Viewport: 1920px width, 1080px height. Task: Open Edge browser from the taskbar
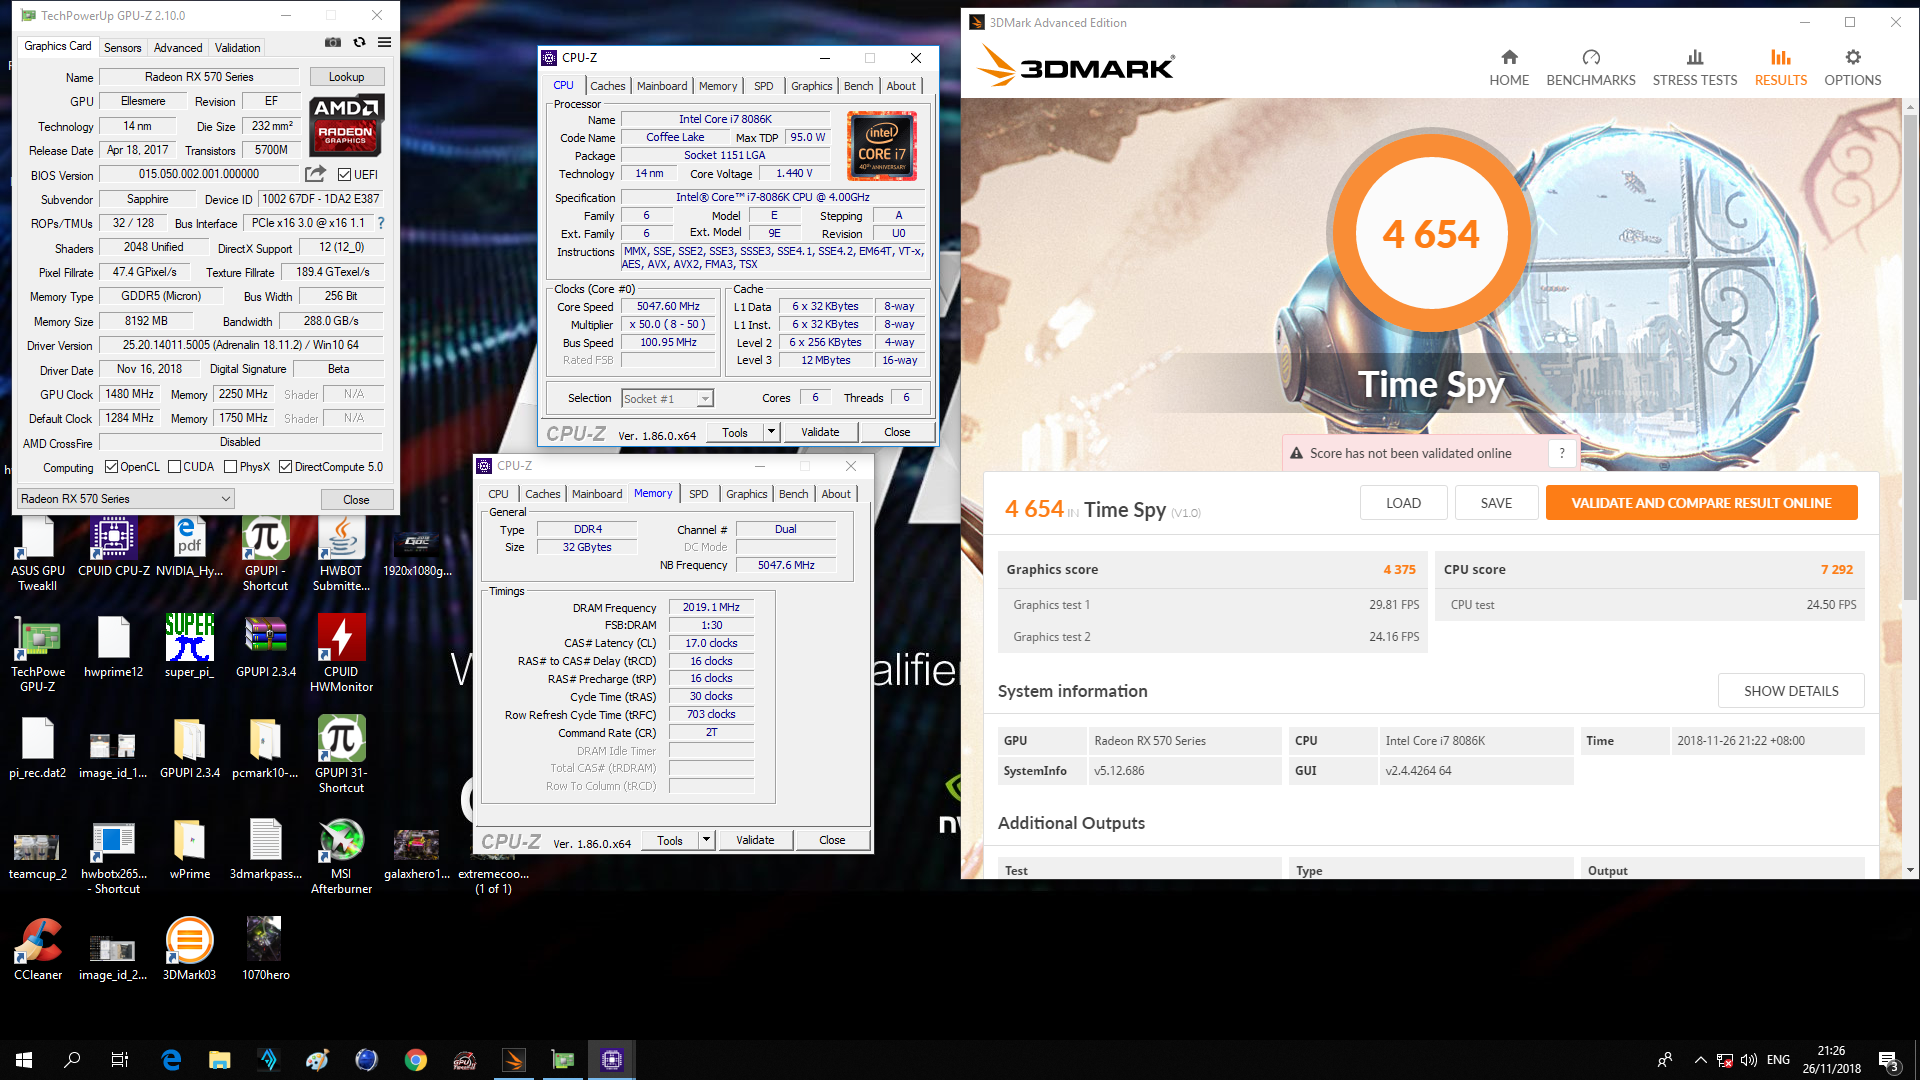click(x=171, y=1060)
